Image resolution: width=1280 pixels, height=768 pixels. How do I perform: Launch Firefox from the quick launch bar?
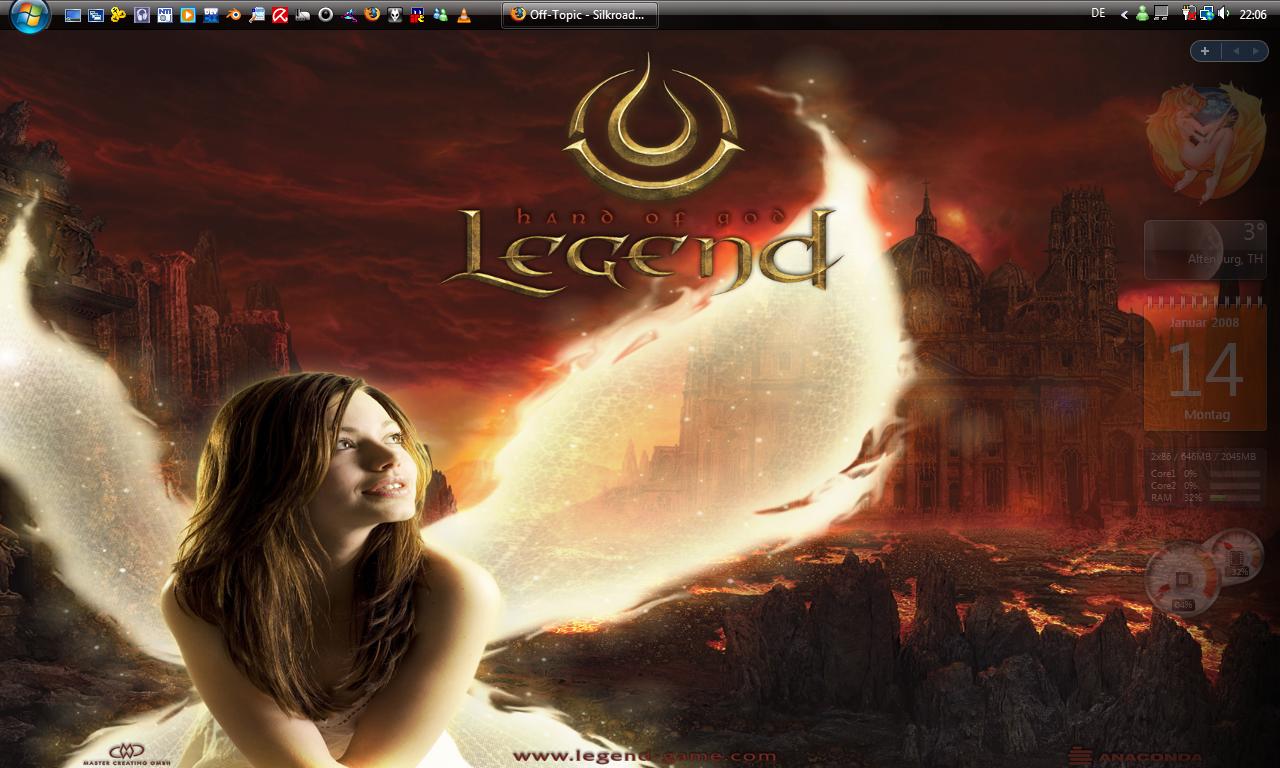click(x=372, y=15)
